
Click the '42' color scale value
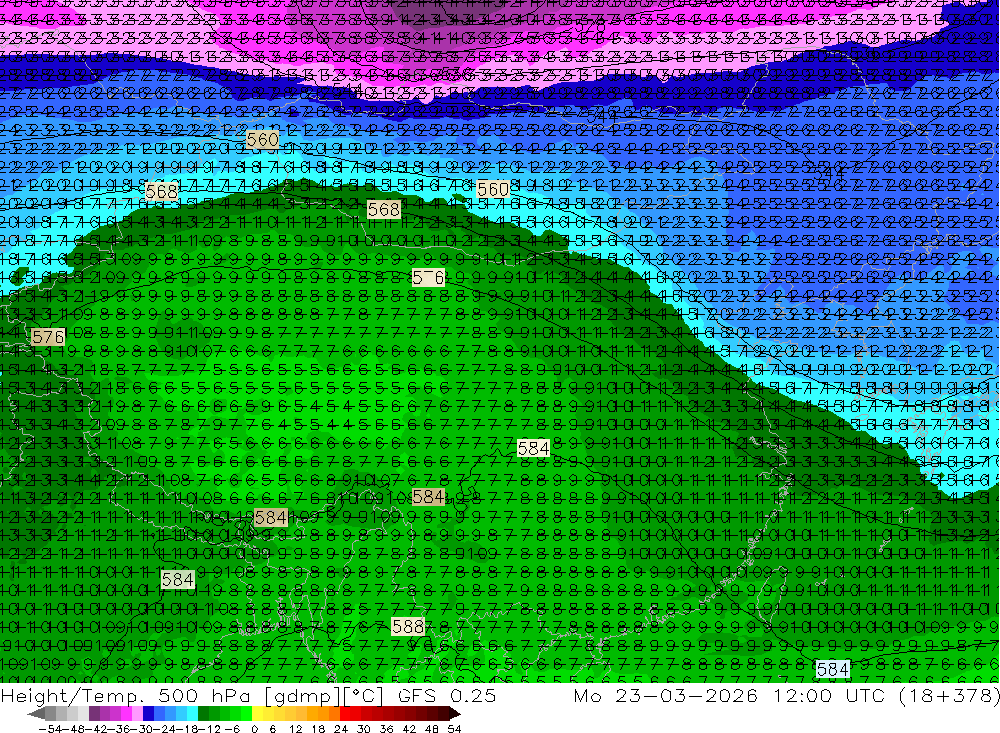click(409, 729)
